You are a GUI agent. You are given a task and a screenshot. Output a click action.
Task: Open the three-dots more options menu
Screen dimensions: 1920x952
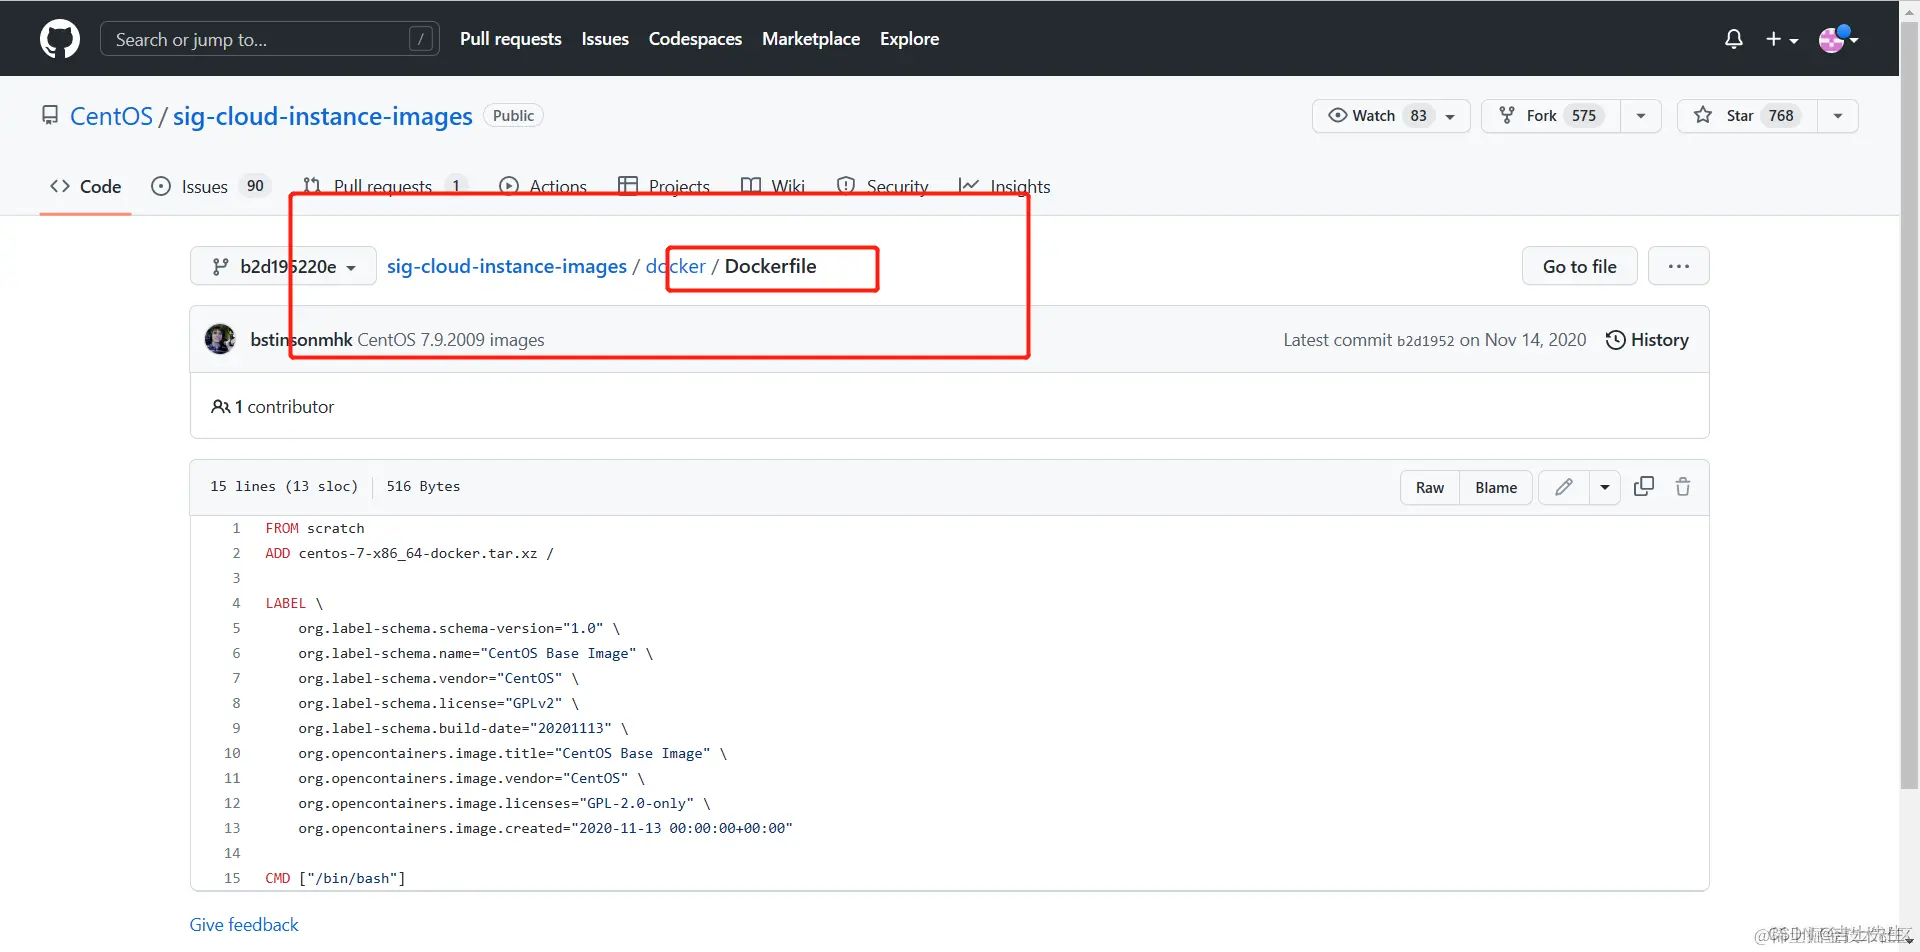(1679, 266)
